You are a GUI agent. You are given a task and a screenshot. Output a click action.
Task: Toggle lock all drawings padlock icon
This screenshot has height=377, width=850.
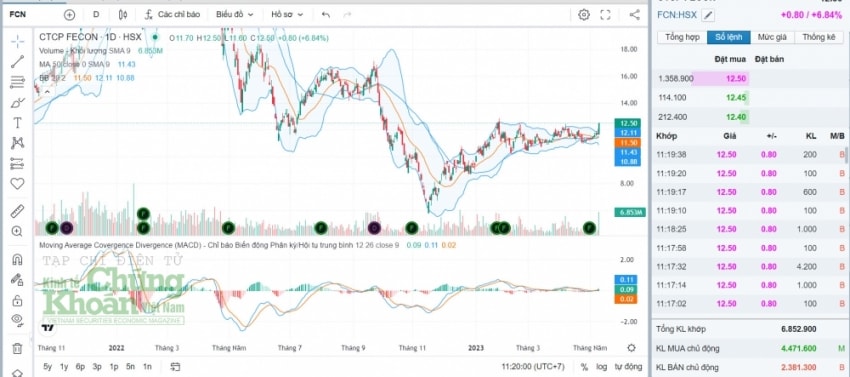click(x=17, y=300)
